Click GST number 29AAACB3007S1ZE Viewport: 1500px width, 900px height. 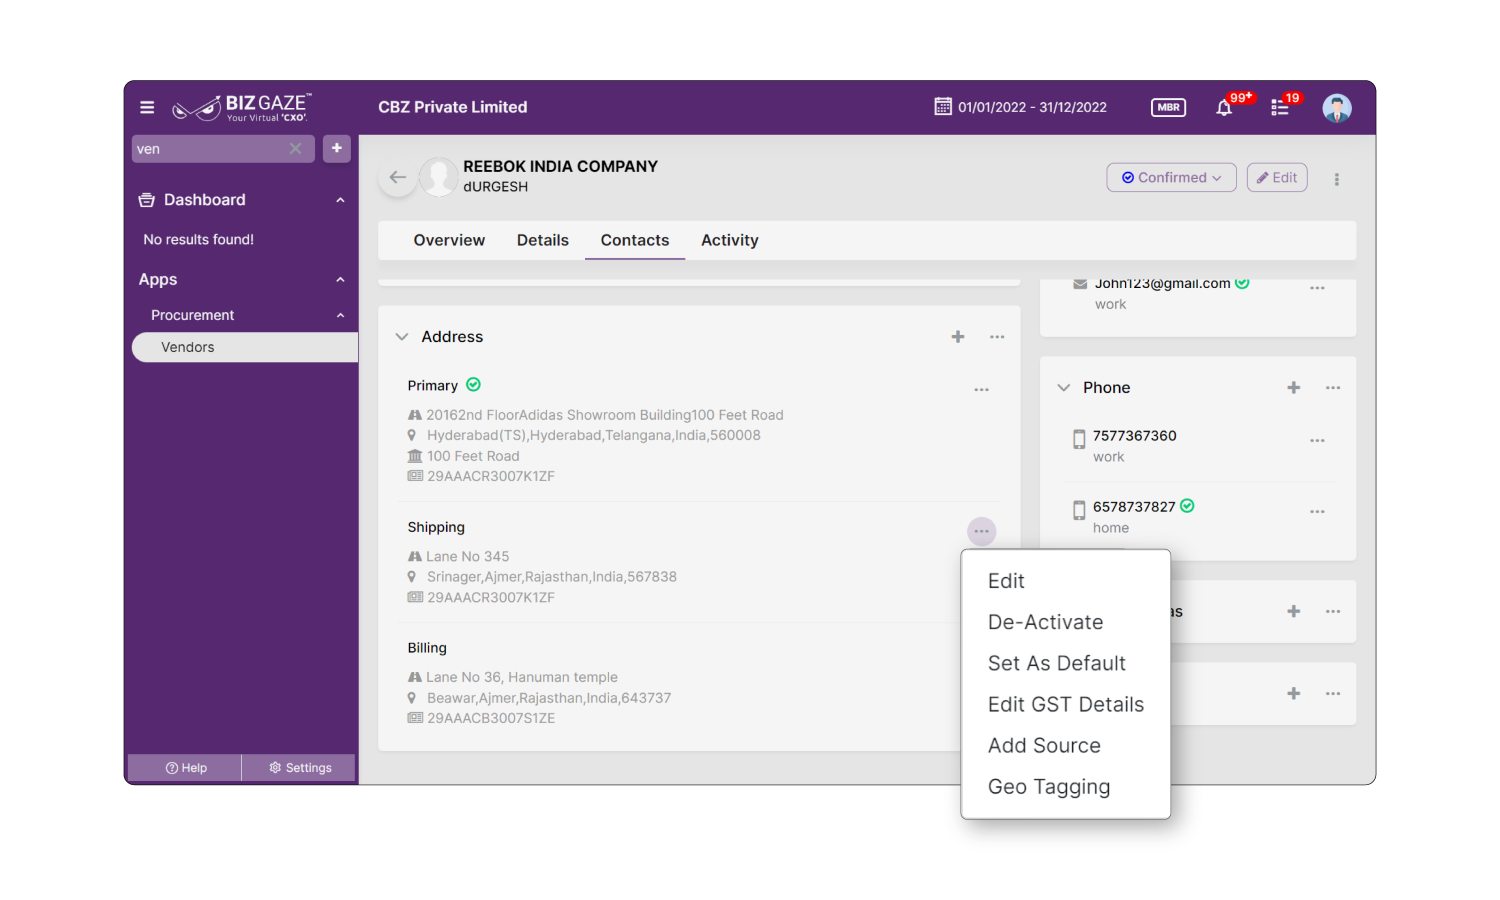coord(491,718)
